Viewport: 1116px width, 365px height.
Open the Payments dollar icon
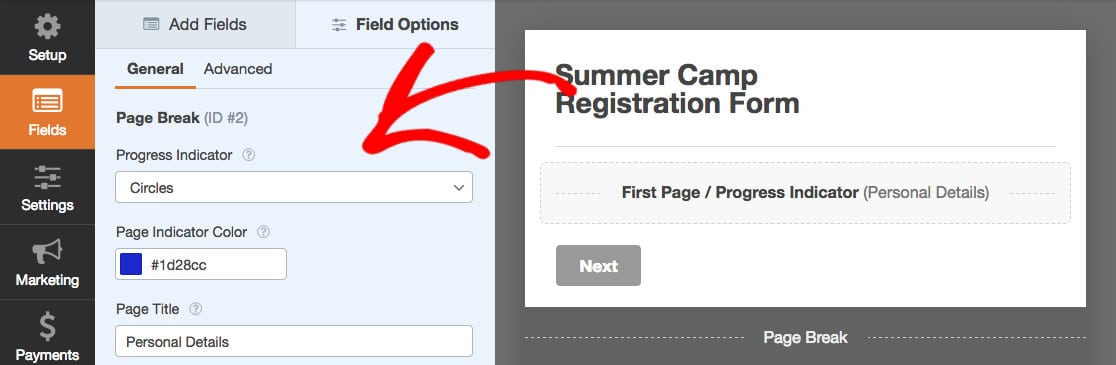(47, 327)
